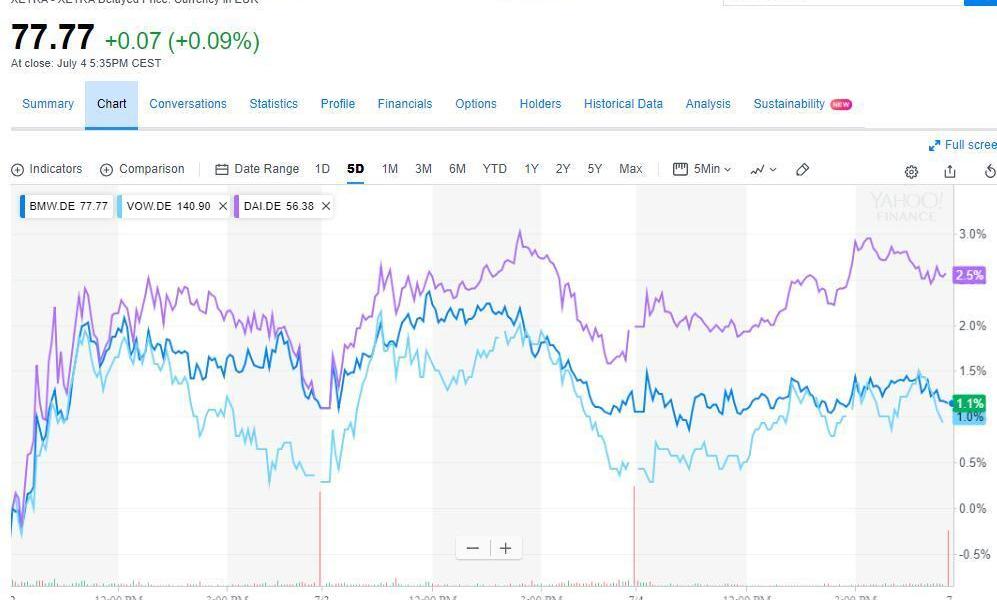Viewport: 997px width, 600px height.
Task: Zoom in with the plus button
Action: tap(506, 548)
